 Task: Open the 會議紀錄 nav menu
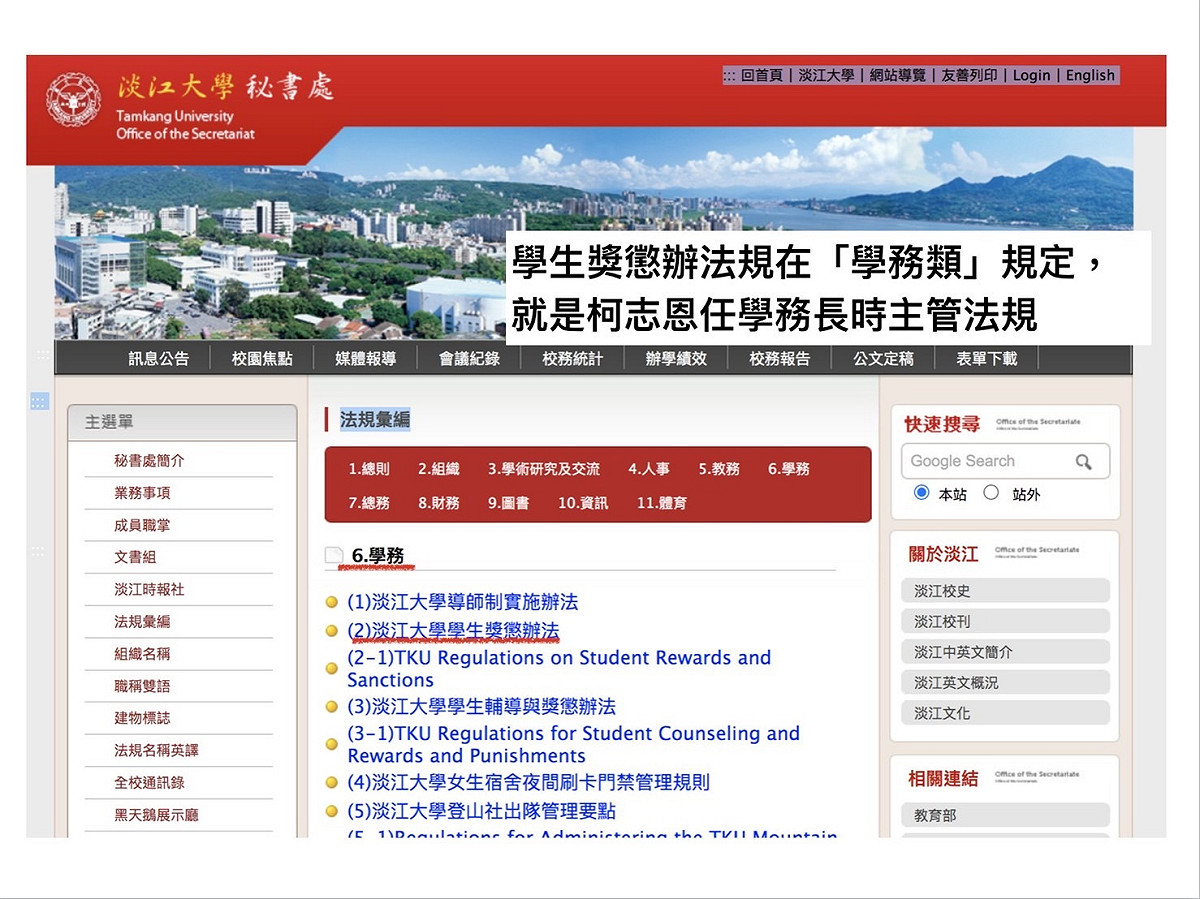[469, 359]
